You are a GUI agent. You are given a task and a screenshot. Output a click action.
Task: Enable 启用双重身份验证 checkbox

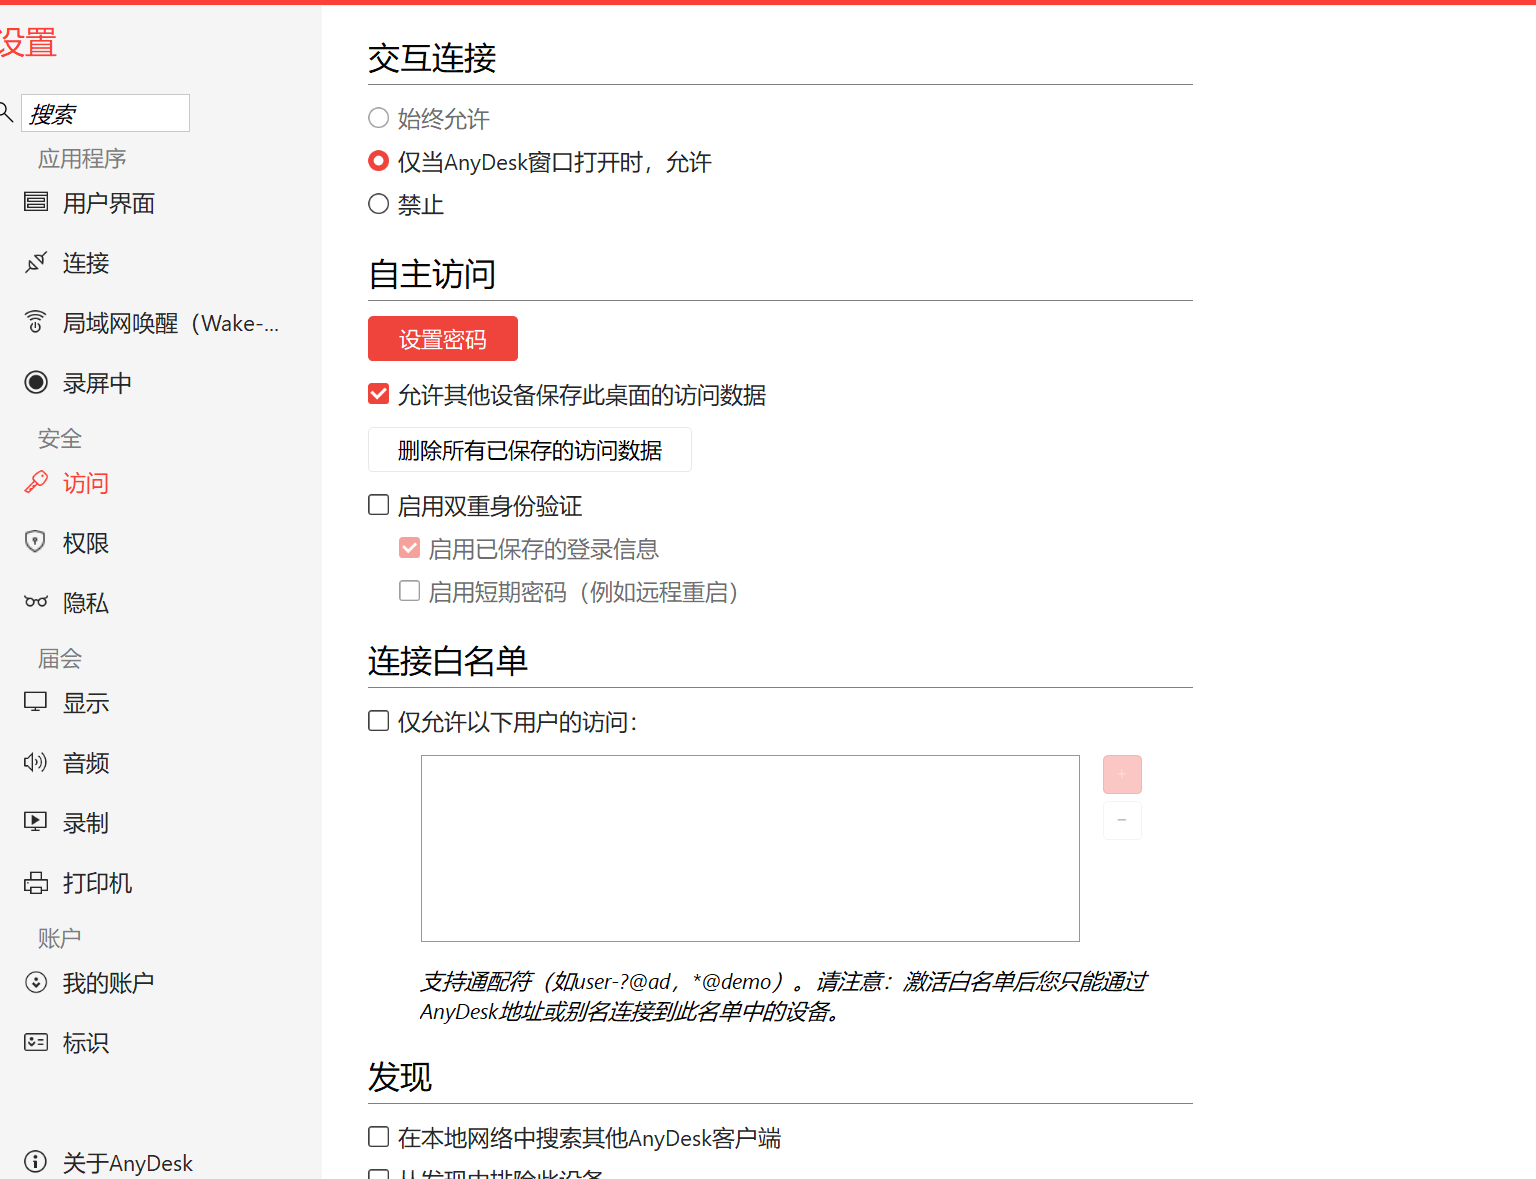[378, 505]
